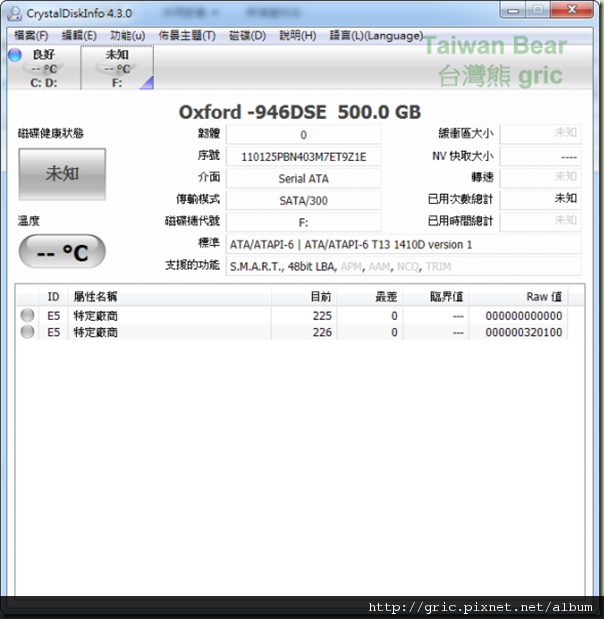This screenshot has width=604, height=619.
Task: Select current value 225
Action: click(322, 316)
